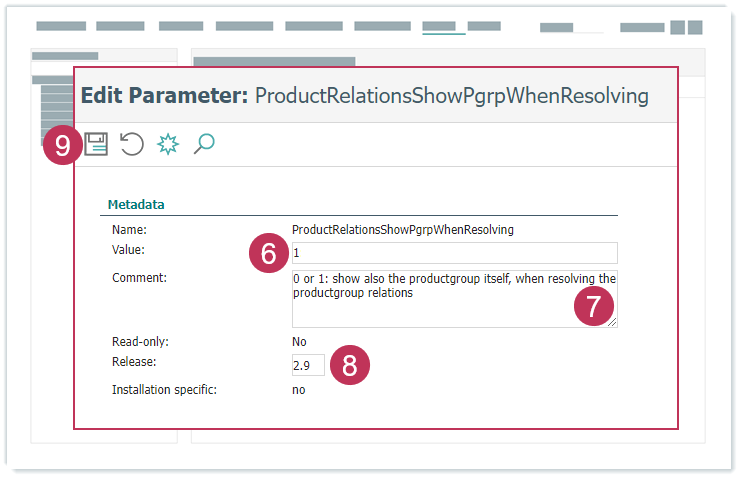Click the Save (floppy disk) icon
741x479 pixels.
96,145
